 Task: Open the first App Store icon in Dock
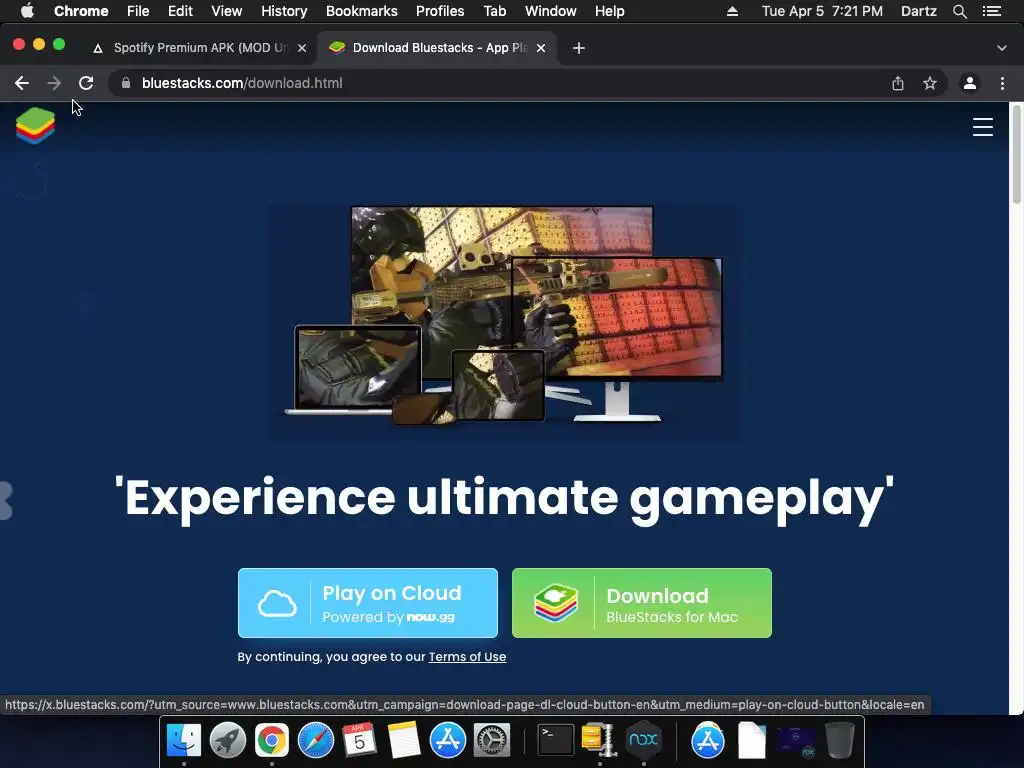click(447, 740)
